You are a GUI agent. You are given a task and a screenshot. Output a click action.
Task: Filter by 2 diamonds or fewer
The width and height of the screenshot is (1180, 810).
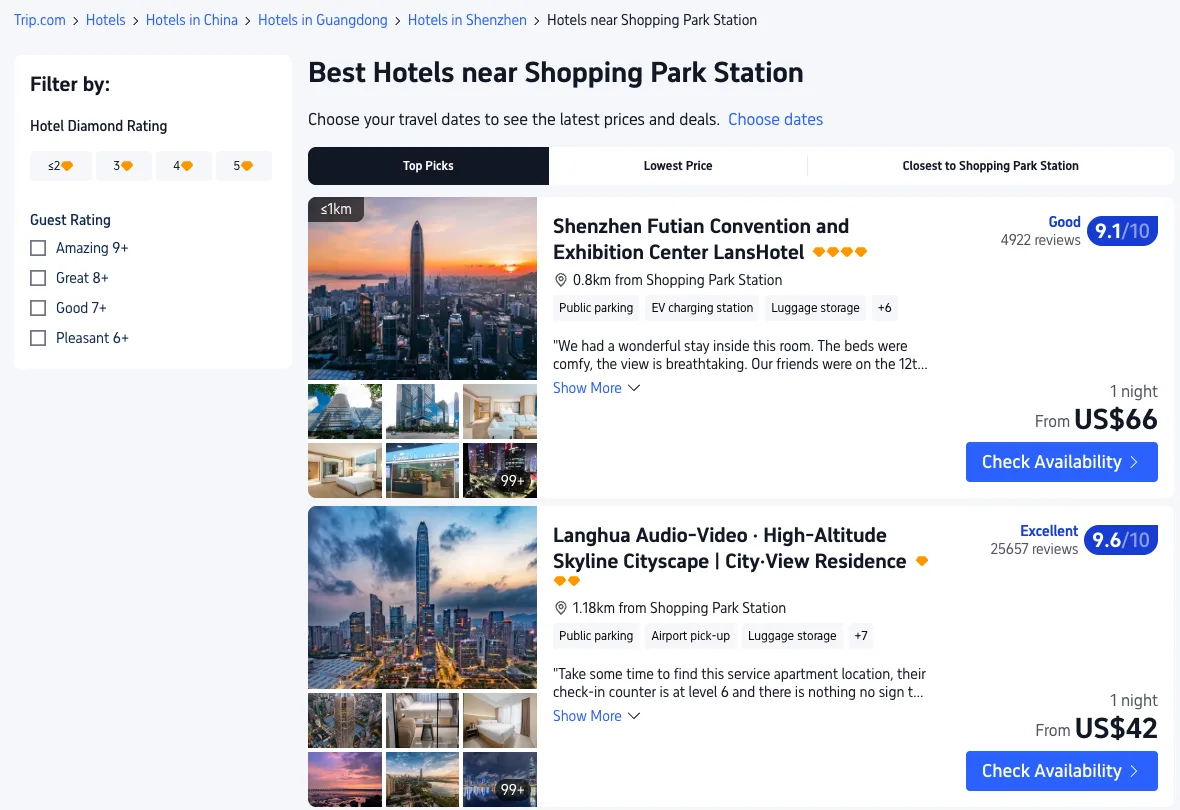click(x=61, y=166)
